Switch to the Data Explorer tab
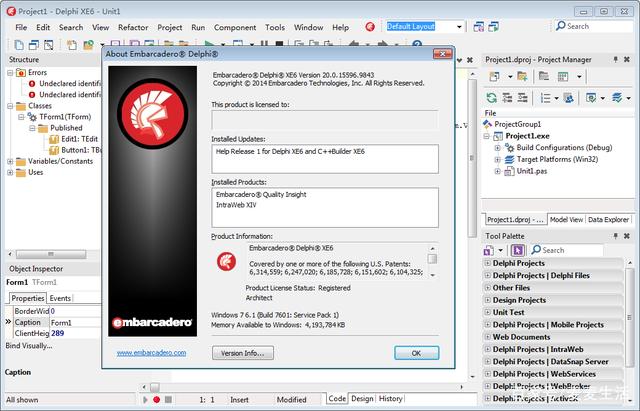The height and width of the screenshot is (411, 640). 608,220
